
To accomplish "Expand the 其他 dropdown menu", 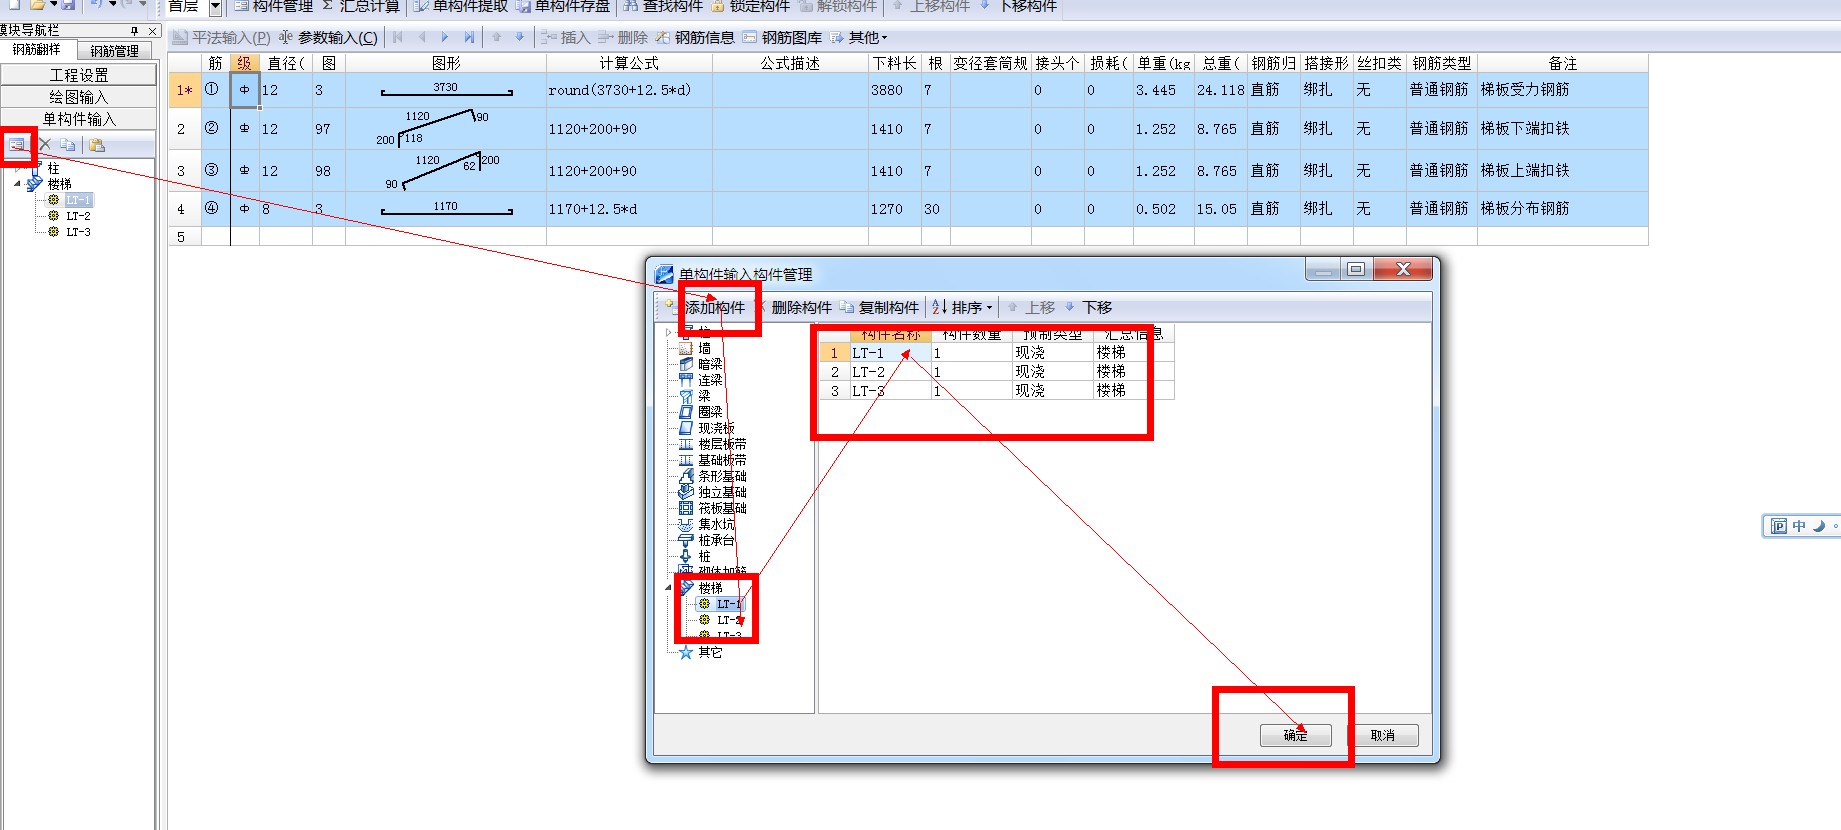I will [x=858, y=38].
